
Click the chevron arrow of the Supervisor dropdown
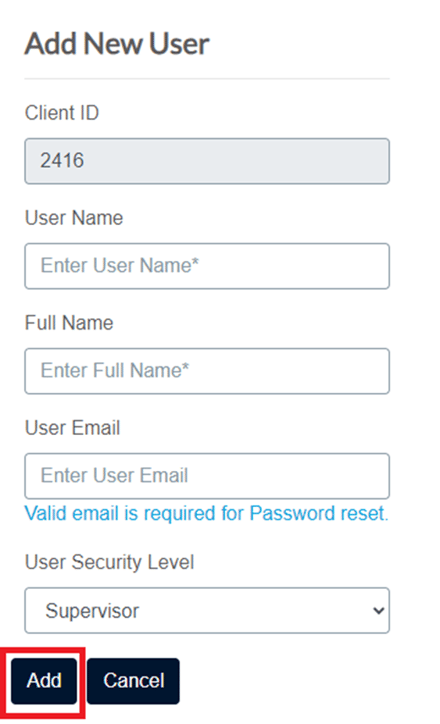[x=379, y=611]
